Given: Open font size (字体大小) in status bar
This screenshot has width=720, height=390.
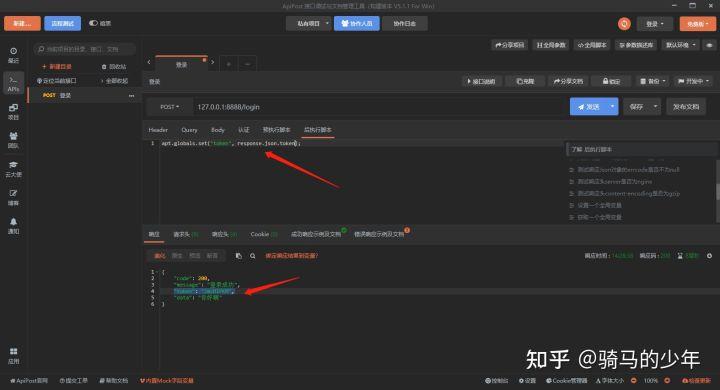Looking at the screenshot, I should pyautogui.click(x=610, y=380).
